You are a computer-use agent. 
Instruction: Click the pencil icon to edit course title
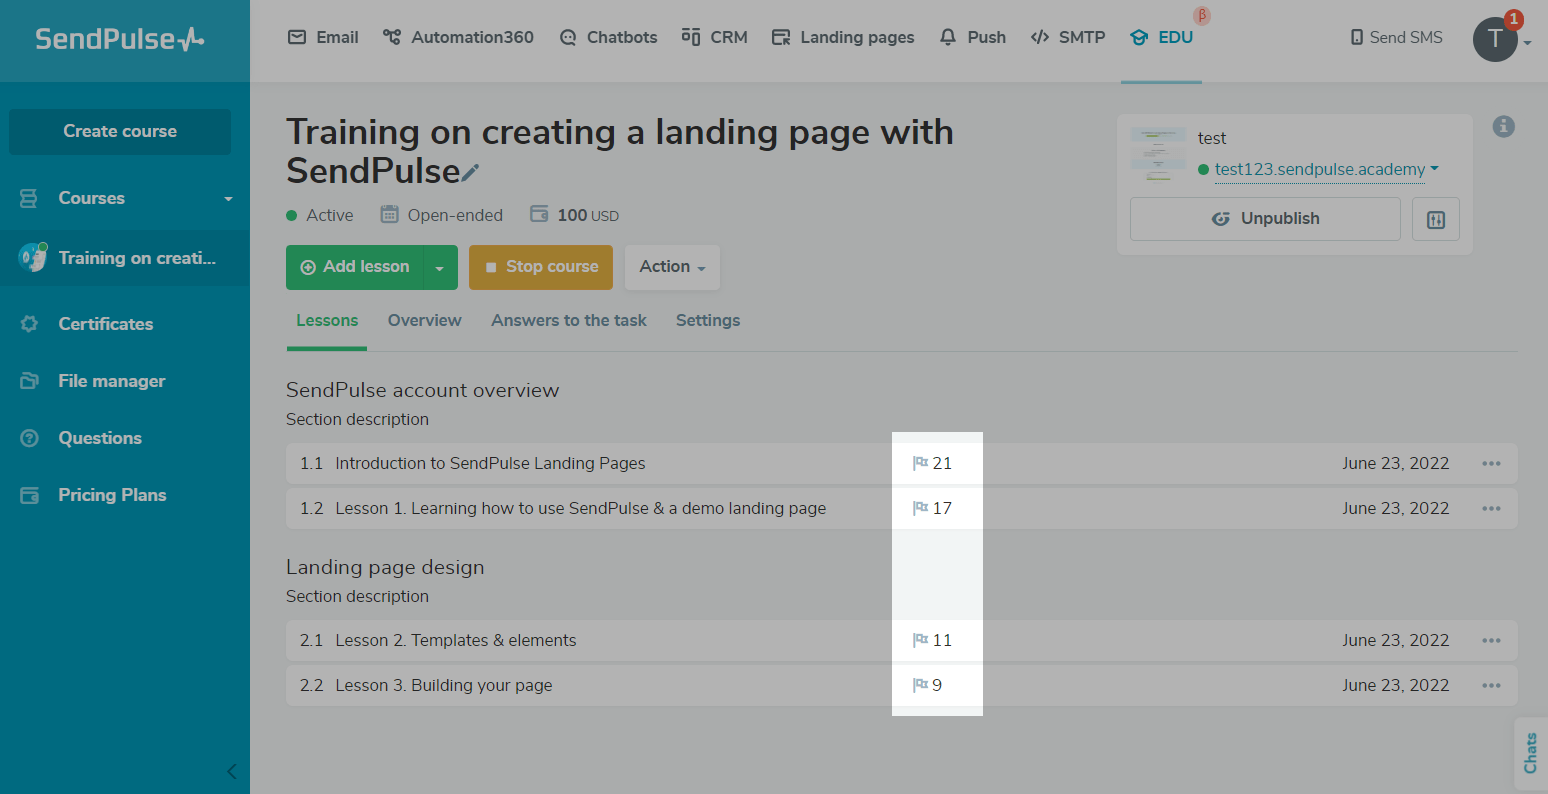point(470,173)
